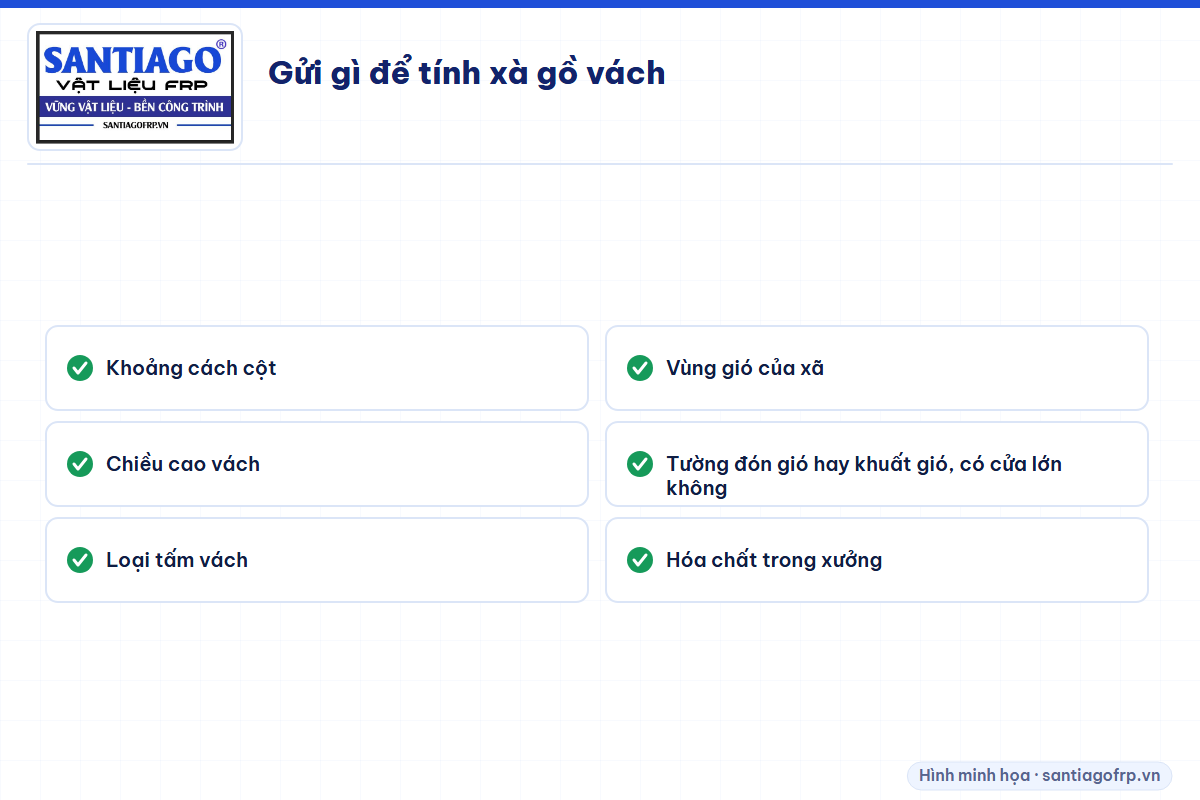Select the text Vùng gió của xã

(745, 368)
